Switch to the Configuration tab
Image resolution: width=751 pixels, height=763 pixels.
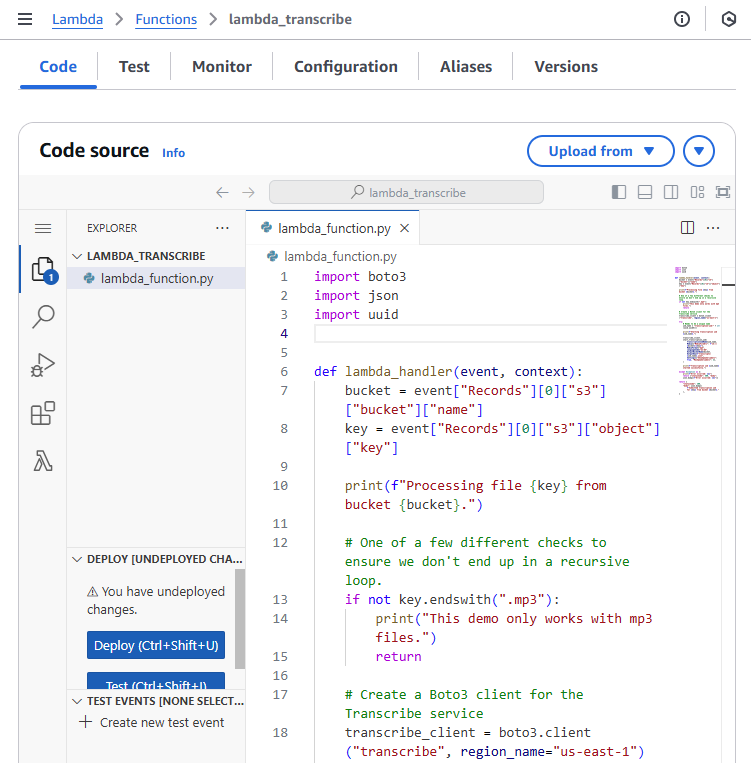(x=345, y=67)
